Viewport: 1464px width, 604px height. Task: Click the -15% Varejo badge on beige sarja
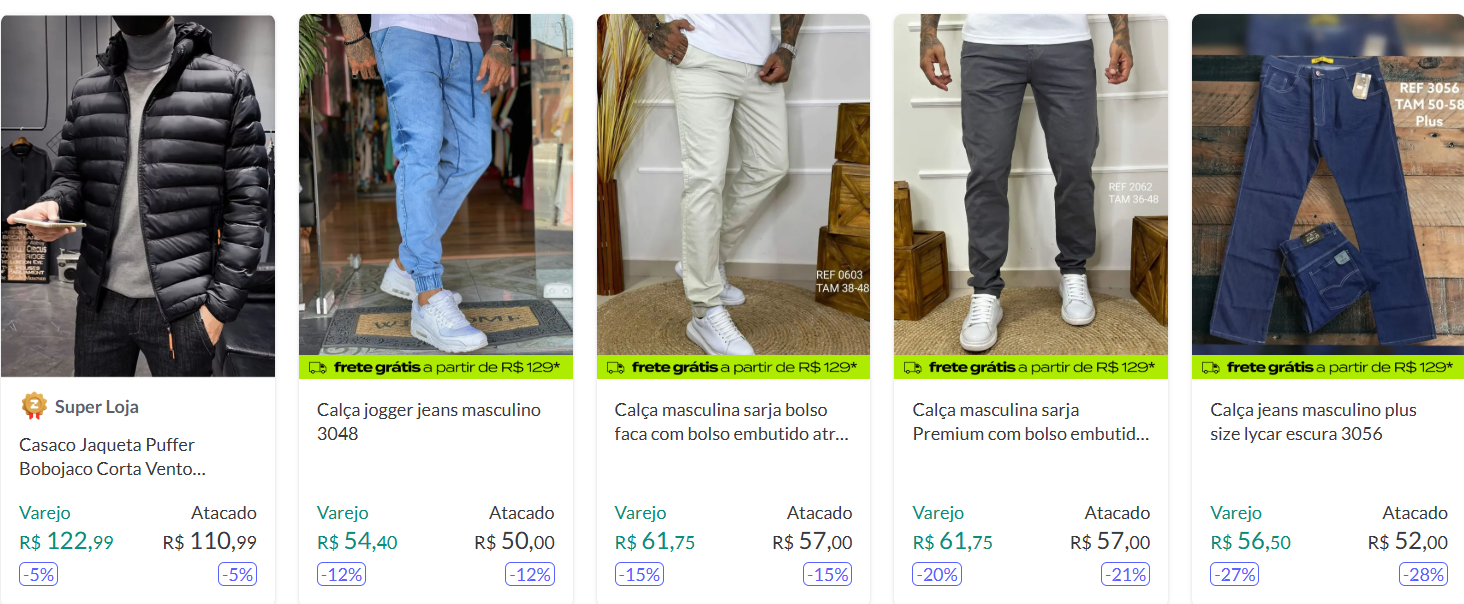(639, 575)
